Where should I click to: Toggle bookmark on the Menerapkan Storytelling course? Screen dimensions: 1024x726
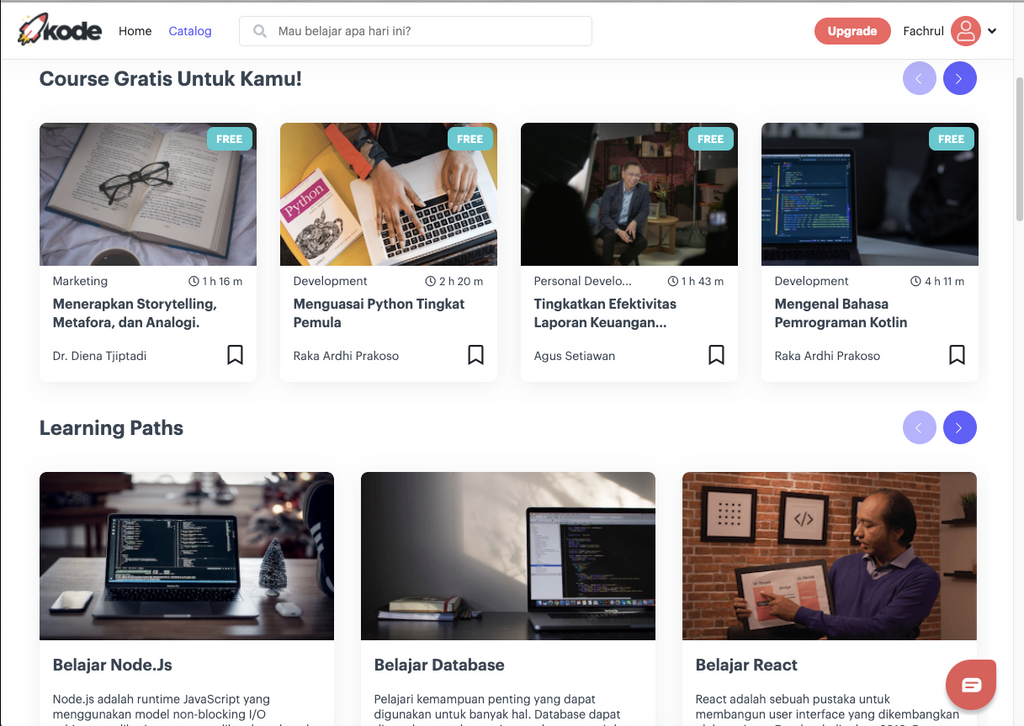tap(234, 354)
